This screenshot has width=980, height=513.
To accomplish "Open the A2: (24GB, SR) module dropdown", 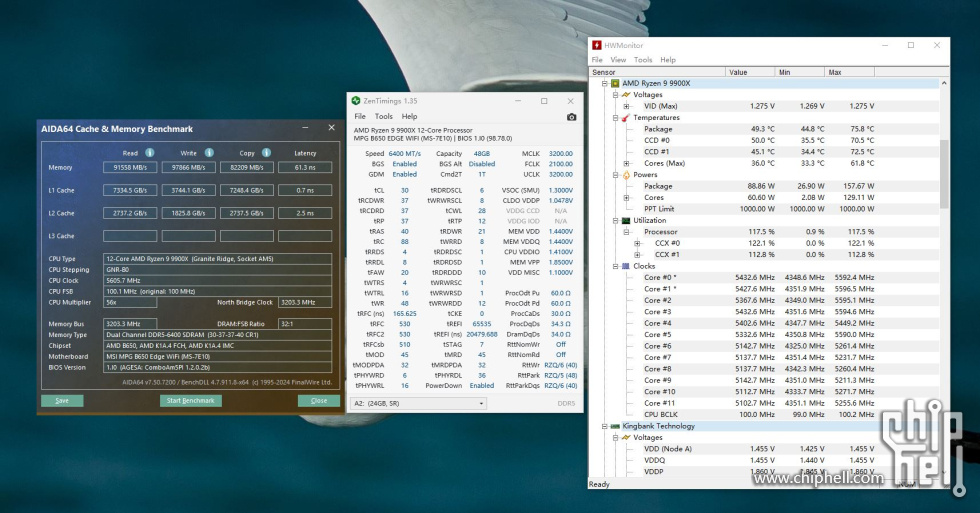I will 418,404.
